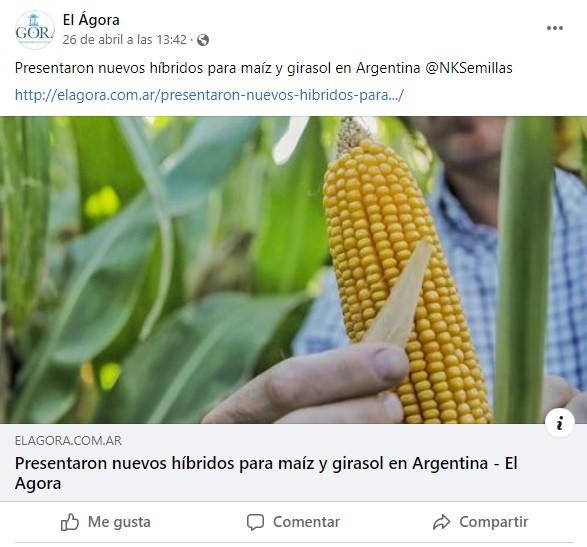Open the El Ágora page name link
The height and width of the screenshot is (547, 587).
(91, 20)
